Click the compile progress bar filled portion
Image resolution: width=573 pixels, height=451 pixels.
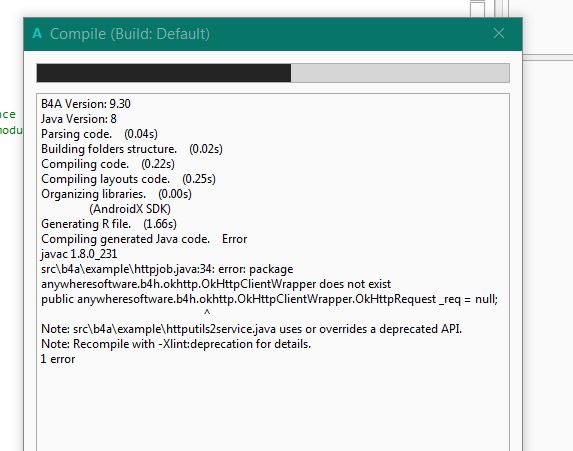[x=164, y=73]
